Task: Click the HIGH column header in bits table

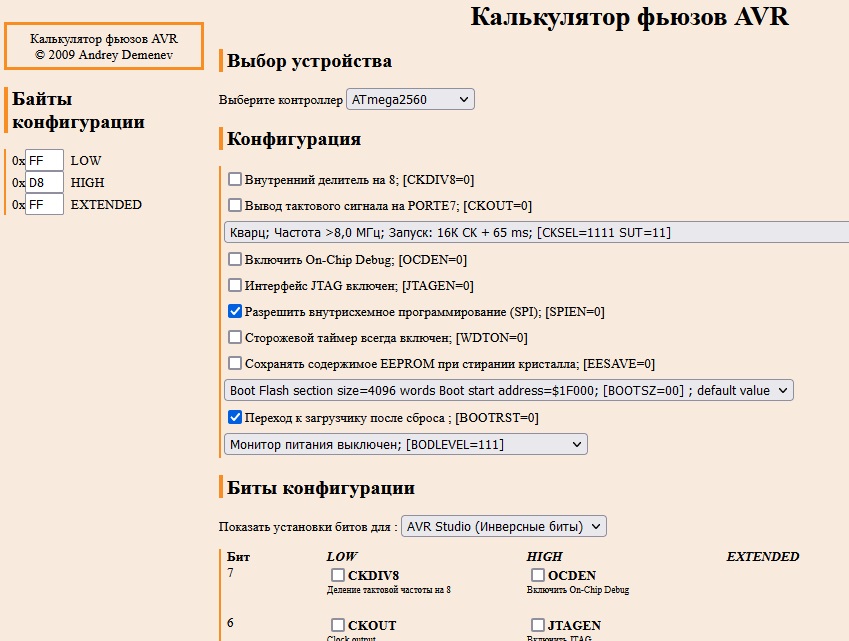Action: (544, 557)
